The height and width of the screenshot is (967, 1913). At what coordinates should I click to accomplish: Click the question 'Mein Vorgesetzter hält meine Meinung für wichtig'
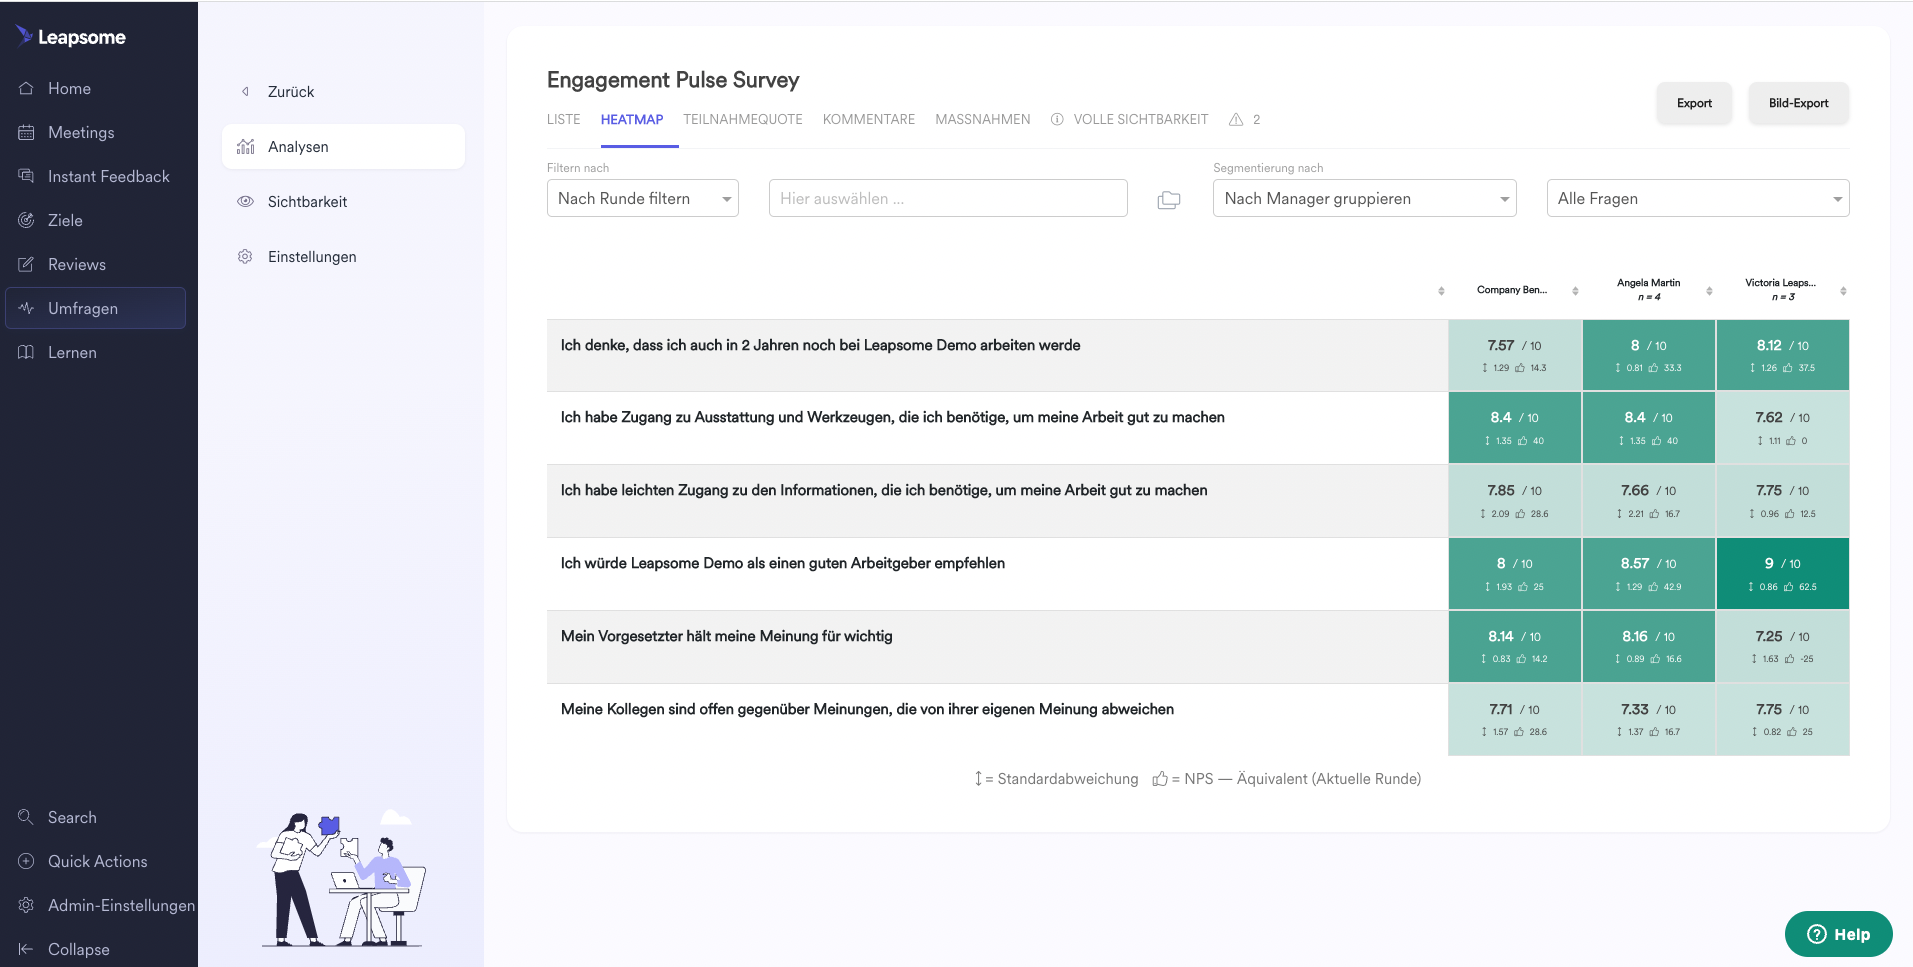pyautogui.click(x=727, y=637)
